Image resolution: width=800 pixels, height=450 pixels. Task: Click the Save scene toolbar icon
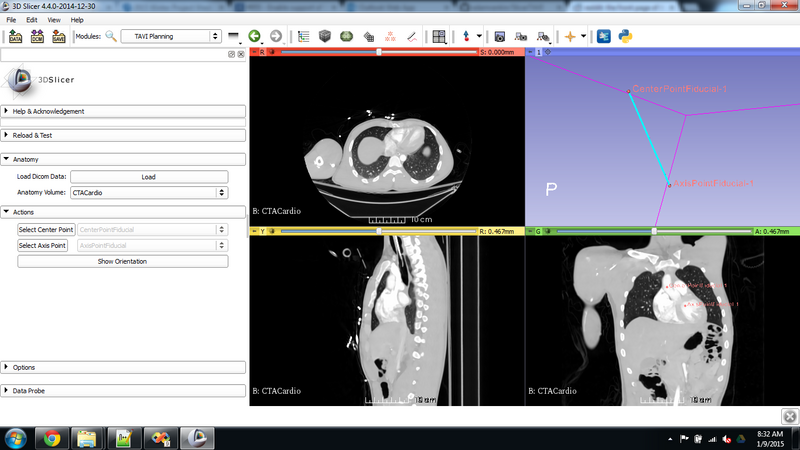59,36
